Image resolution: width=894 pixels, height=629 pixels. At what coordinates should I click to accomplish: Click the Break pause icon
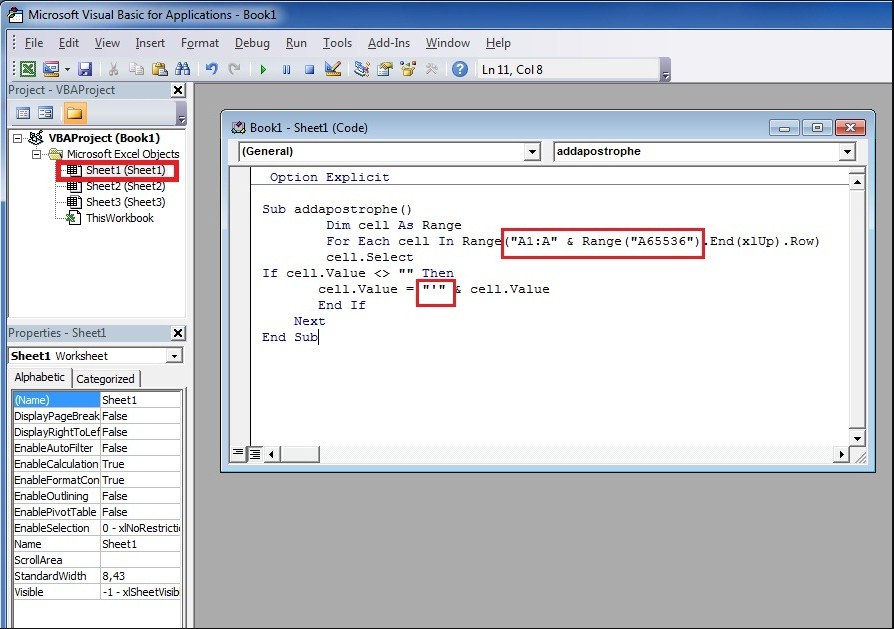(286, 69)
